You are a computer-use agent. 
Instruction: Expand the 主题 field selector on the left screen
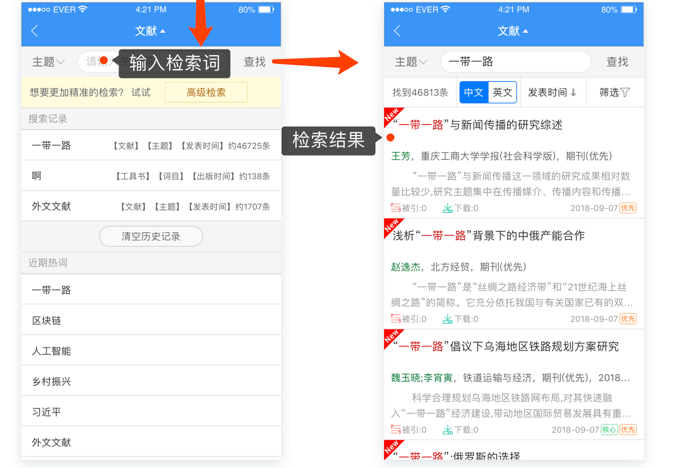tap(48, 62)
